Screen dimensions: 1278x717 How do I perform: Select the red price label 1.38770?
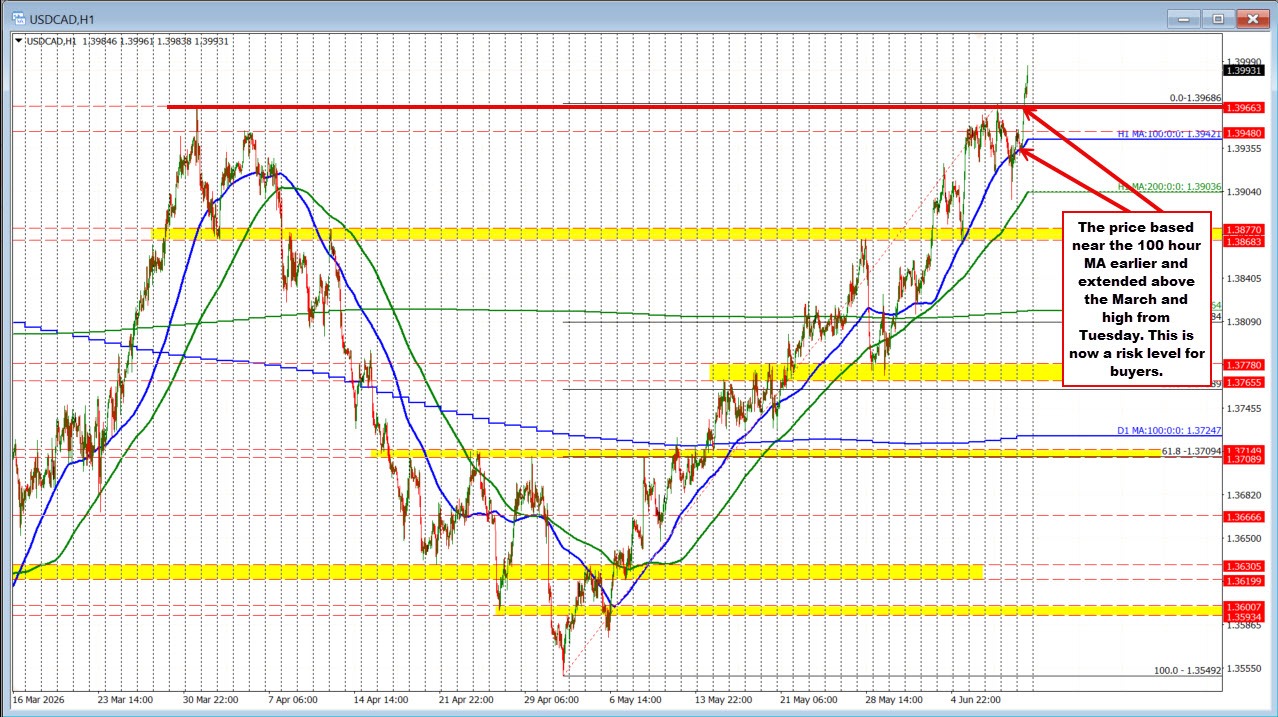coord(1245,229)
